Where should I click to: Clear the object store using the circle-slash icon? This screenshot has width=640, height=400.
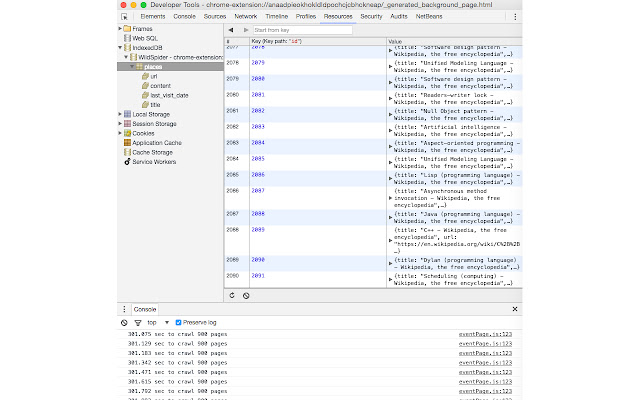[x=246, y=295]
